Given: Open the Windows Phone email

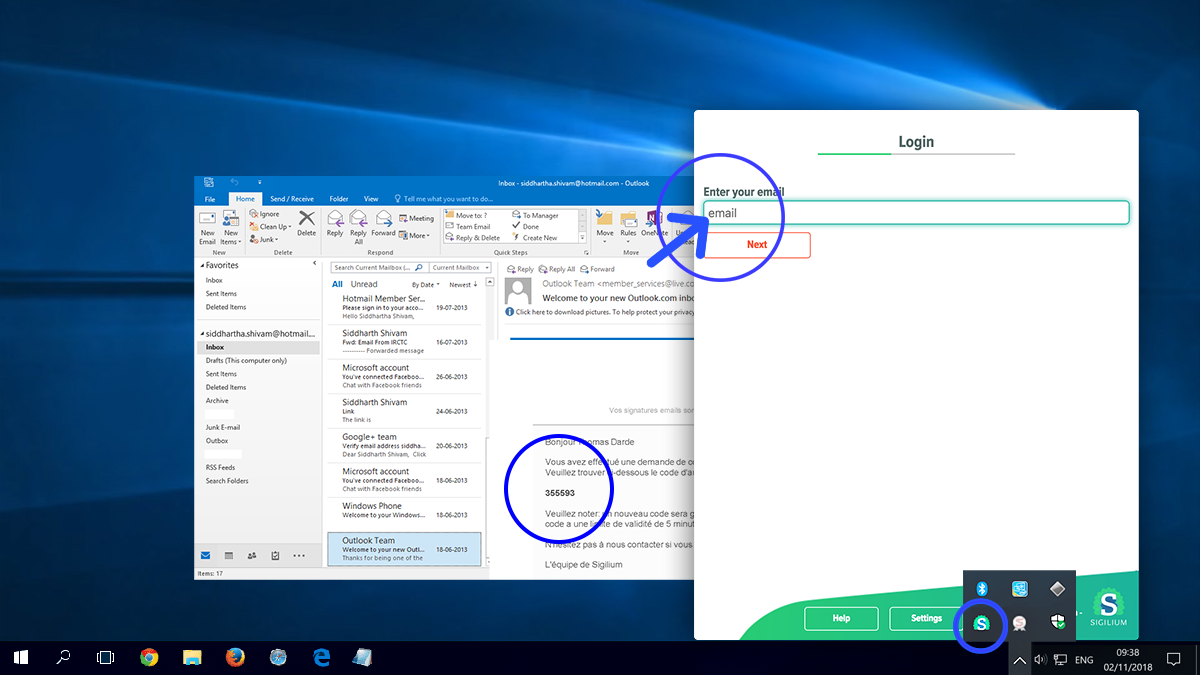Looking at the screenshot, I should point(405,514).
